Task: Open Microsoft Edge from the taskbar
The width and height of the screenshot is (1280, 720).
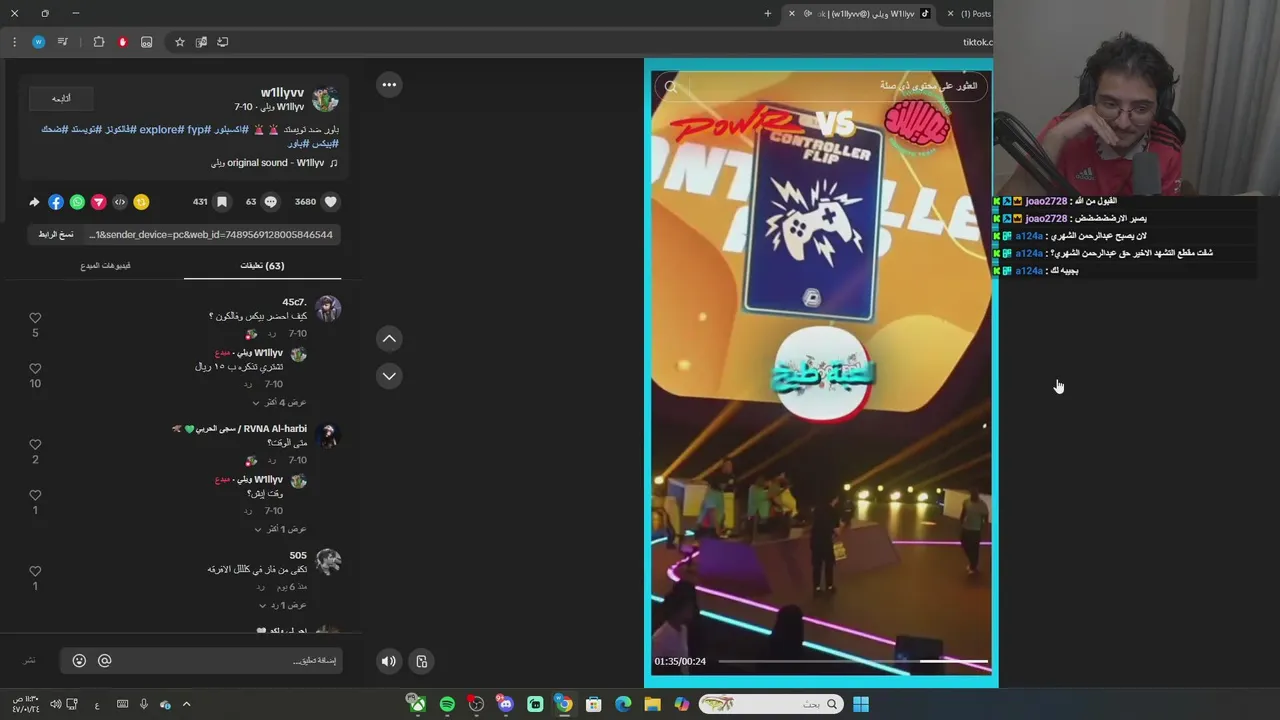Action: click(x=623, y=704)
